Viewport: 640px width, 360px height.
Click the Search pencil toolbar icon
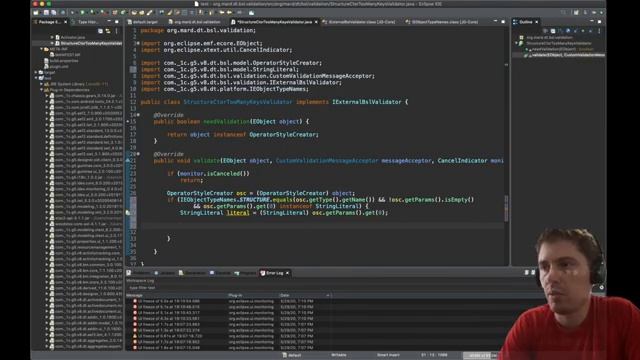tap(149, 13)
